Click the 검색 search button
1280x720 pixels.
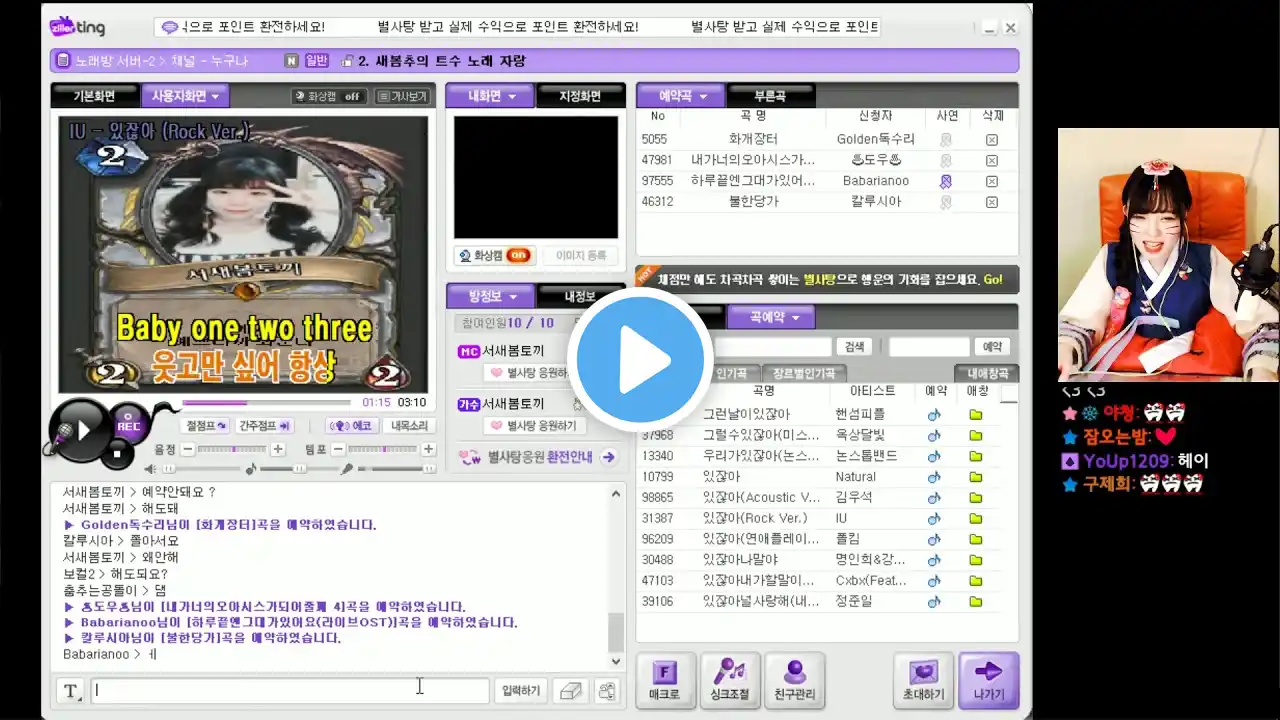click(x=854, y=347)
